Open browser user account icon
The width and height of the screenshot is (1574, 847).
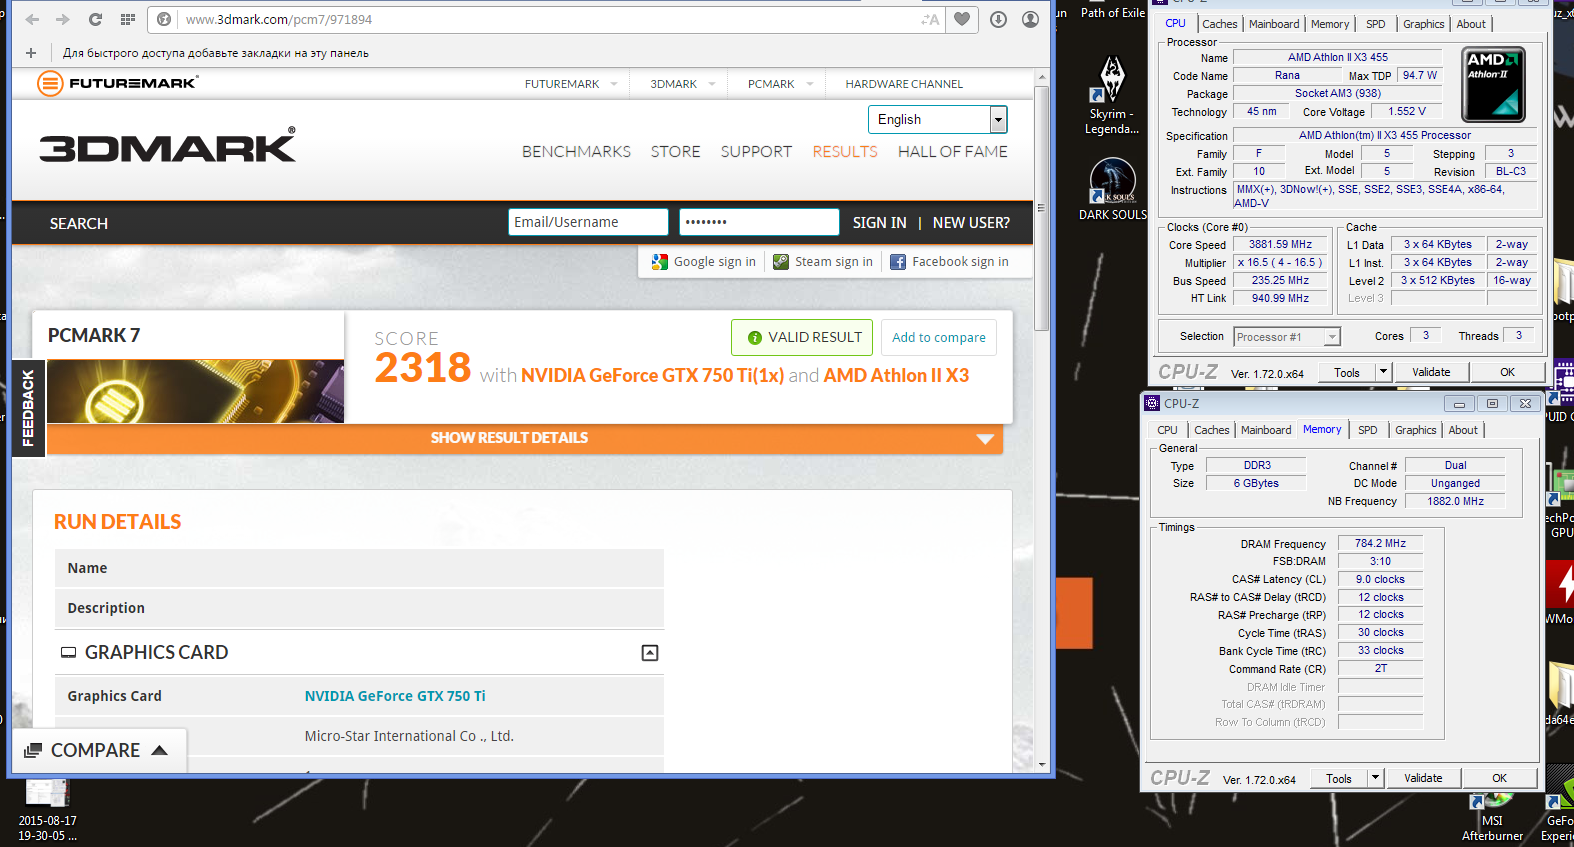[x=1030, y=19]
